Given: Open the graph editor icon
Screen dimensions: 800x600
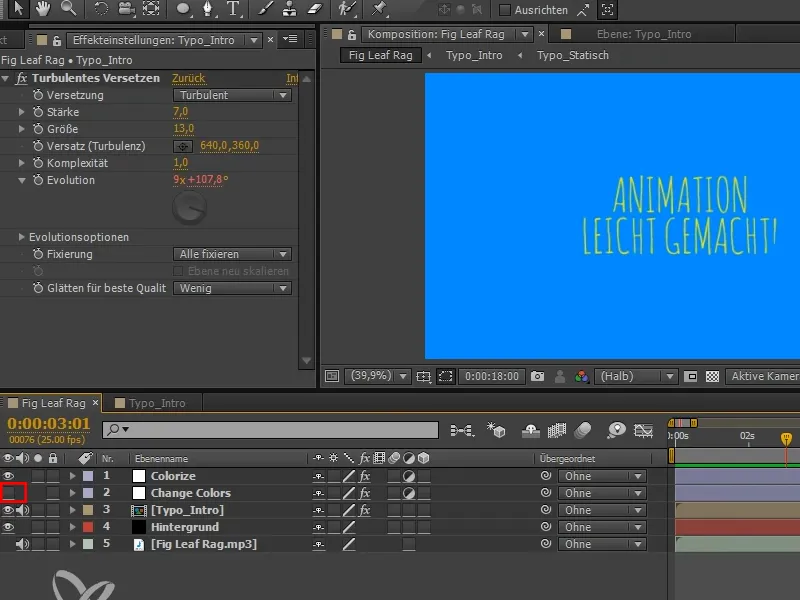Looking at the screenshot, I should coord(643,431).
